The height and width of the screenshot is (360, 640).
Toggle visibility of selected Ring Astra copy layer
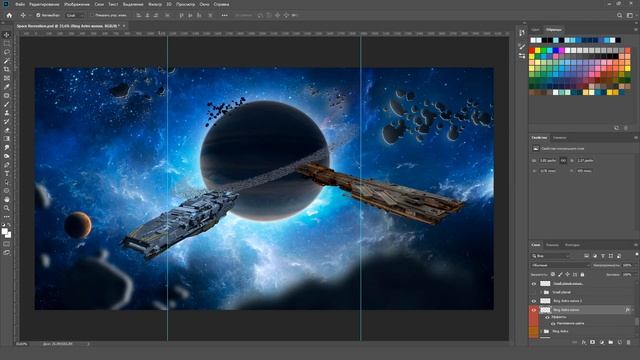pos(533,310)
